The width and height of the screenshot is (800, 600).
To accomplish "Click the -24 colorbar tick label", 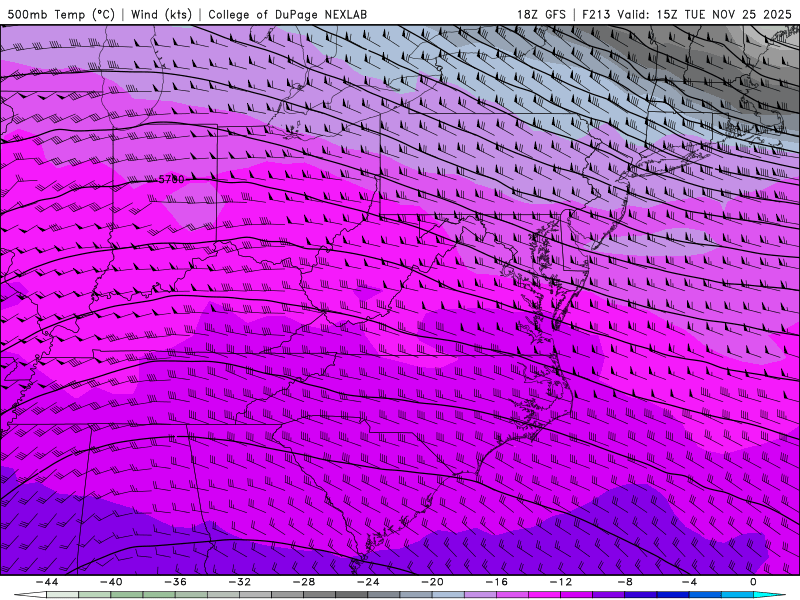I will click(368, 582).
